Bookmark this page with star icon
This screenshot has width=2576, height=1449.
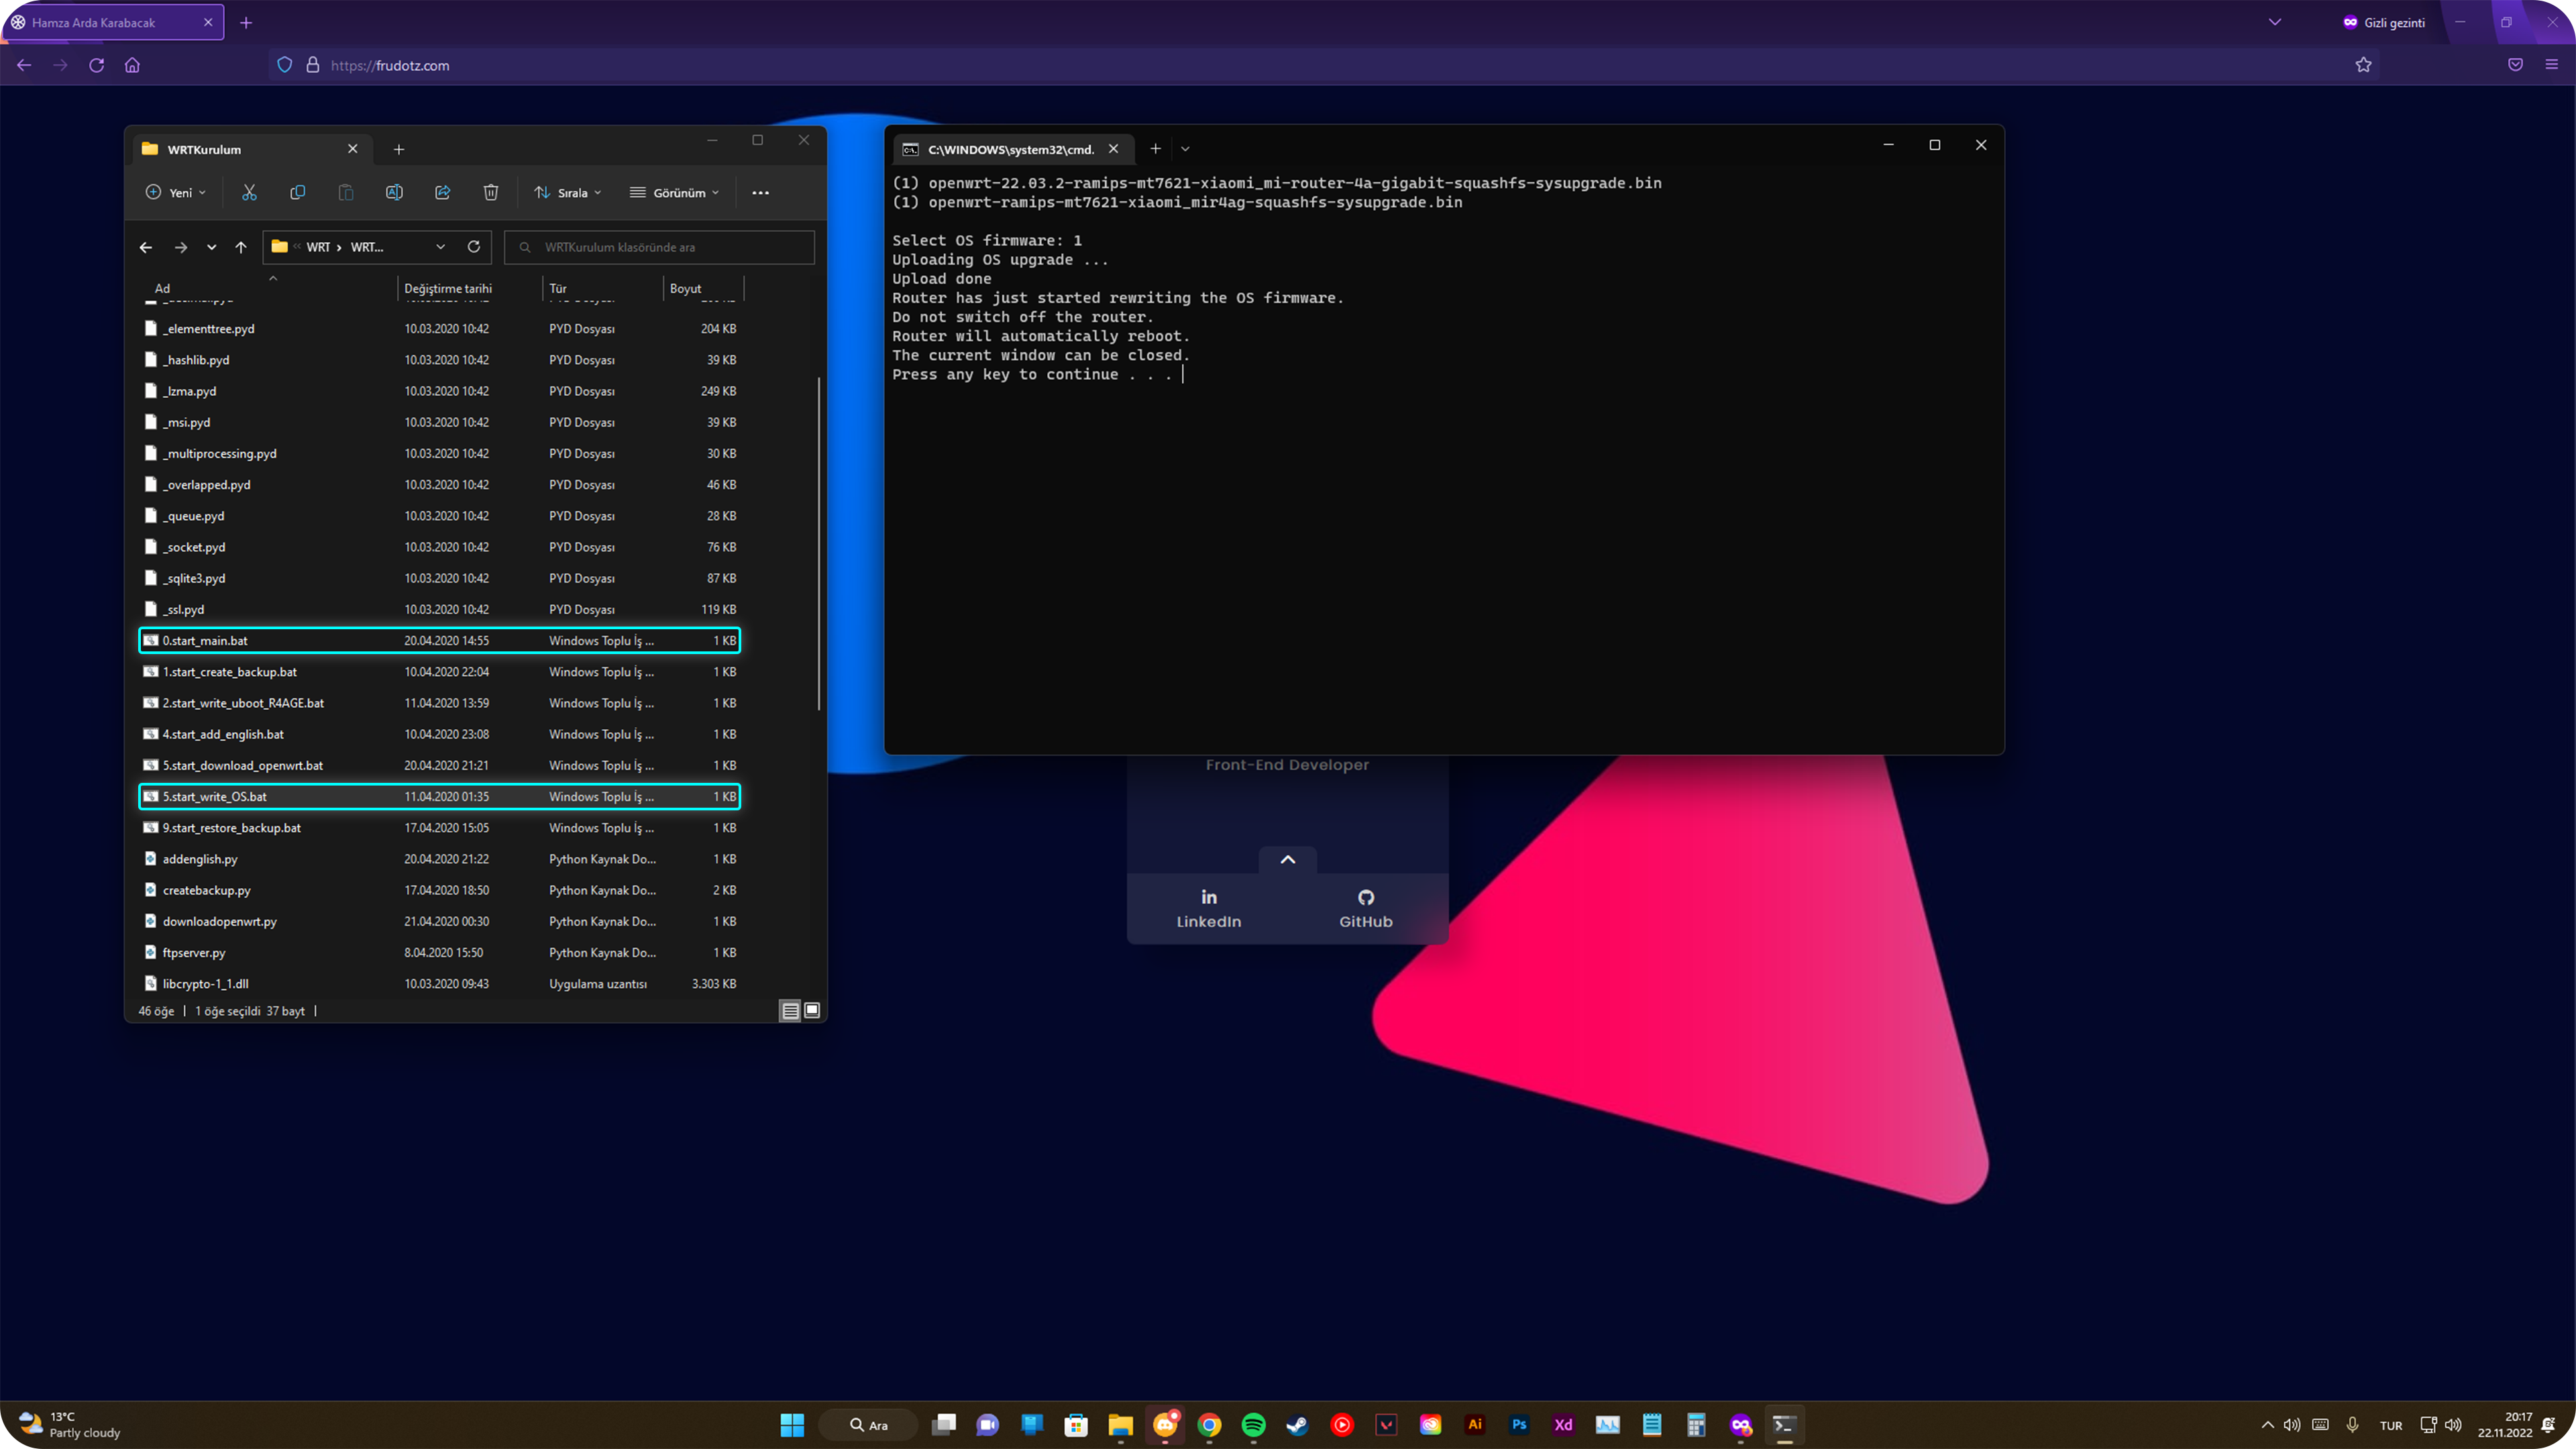click(2363, 65)
